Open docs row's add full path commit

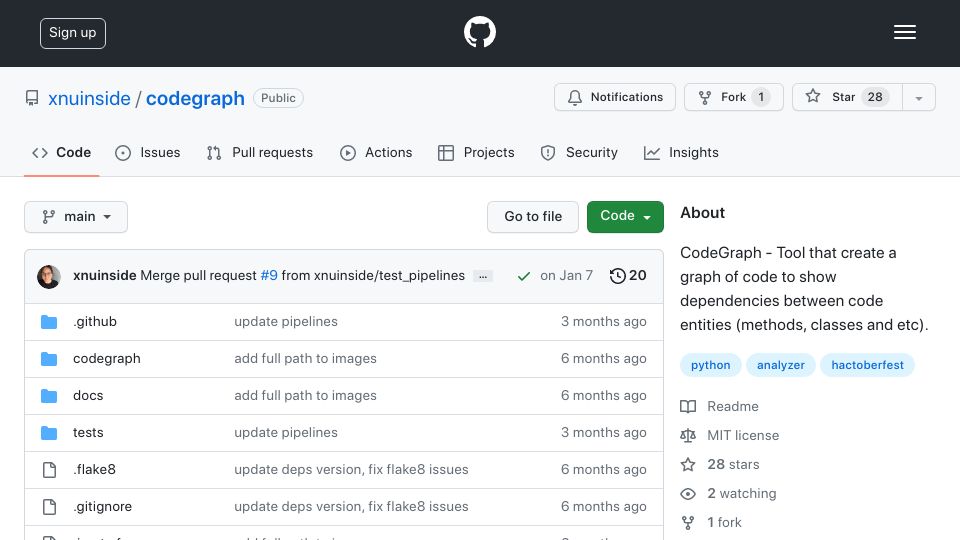click(x=306, y=396)
